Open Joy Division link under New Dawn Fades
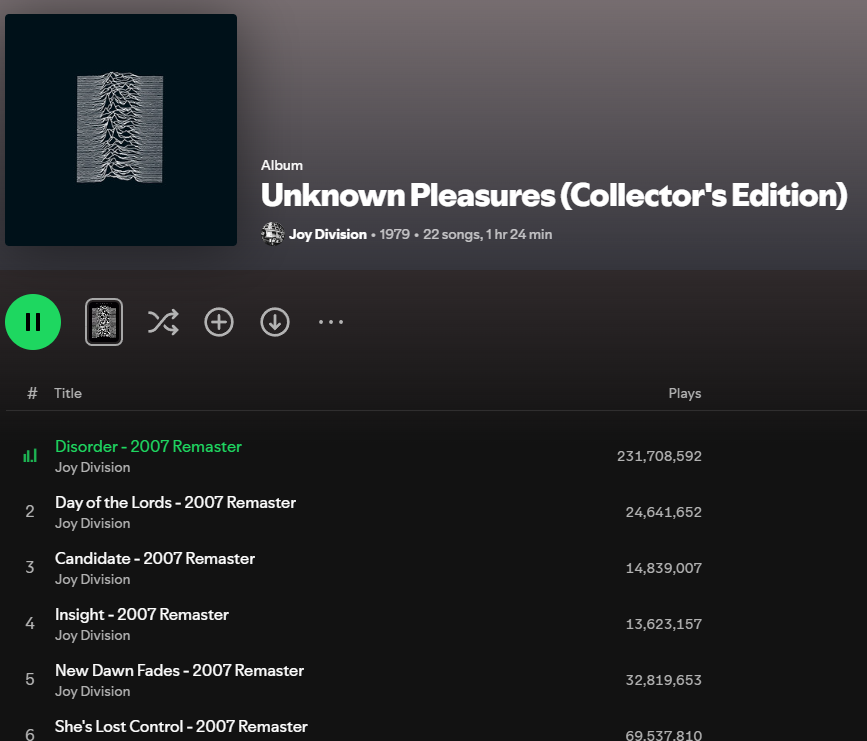The width and height of the screenshot is (867, 741). (x=92, y=691)
